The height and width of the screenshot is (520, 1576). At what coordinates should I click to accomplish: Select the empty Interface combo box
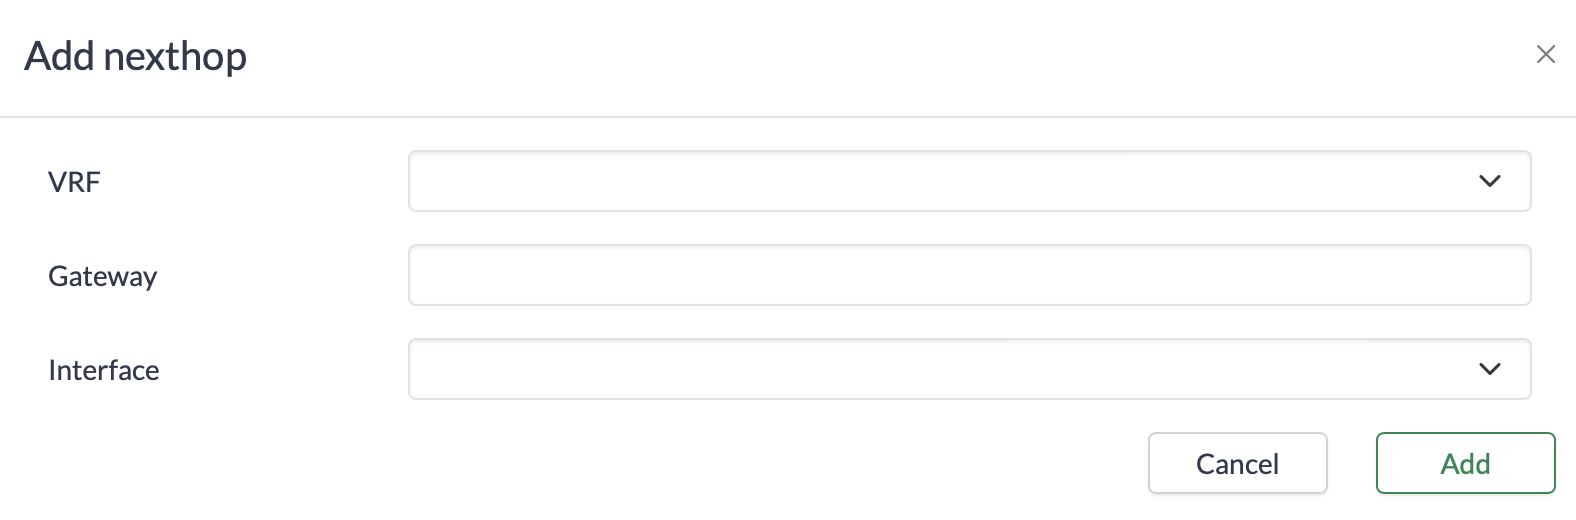point(968,369)
